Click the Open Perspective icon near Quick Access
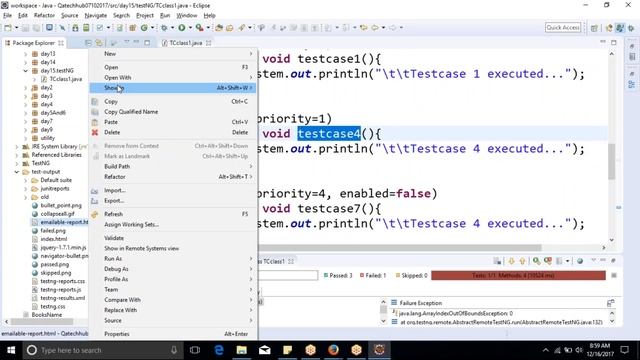This screenshot has height=360, width=640. 594,28
